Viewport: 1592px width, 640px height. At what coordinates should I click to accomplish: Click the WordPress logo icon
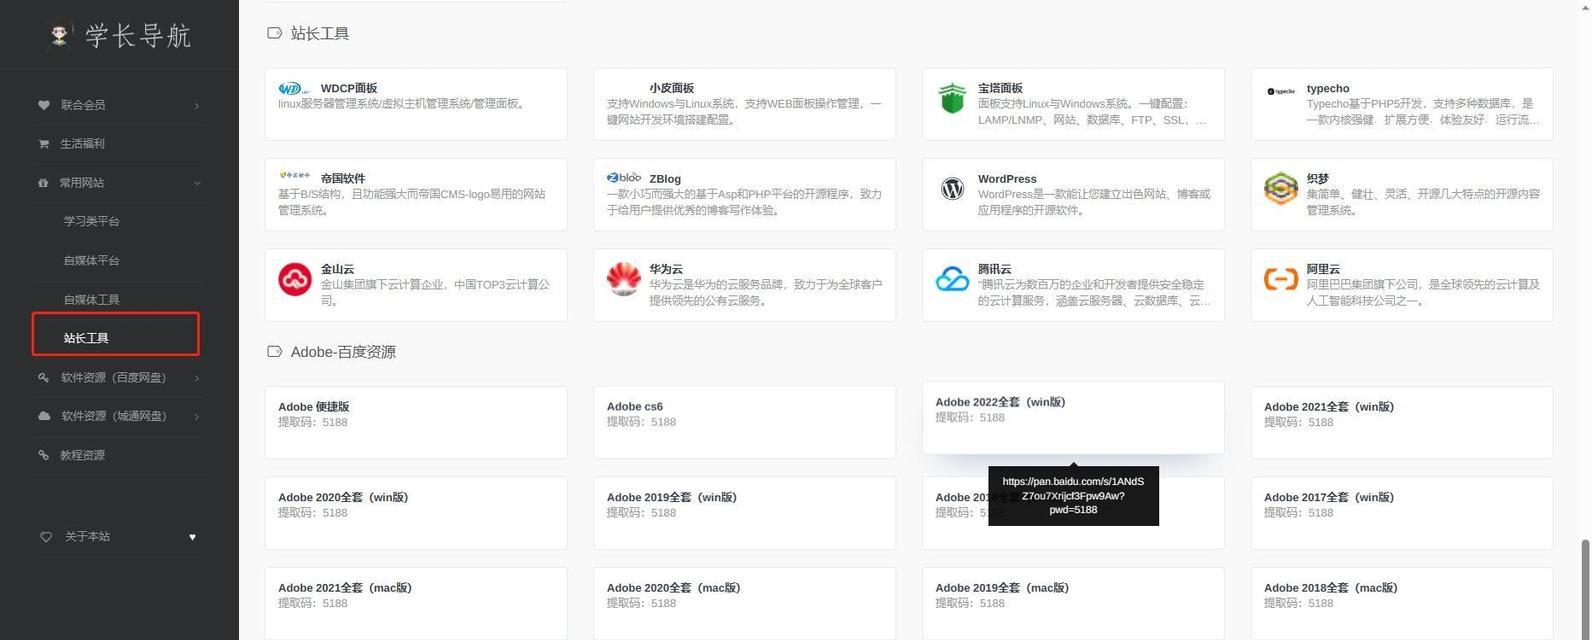[952, 188]
